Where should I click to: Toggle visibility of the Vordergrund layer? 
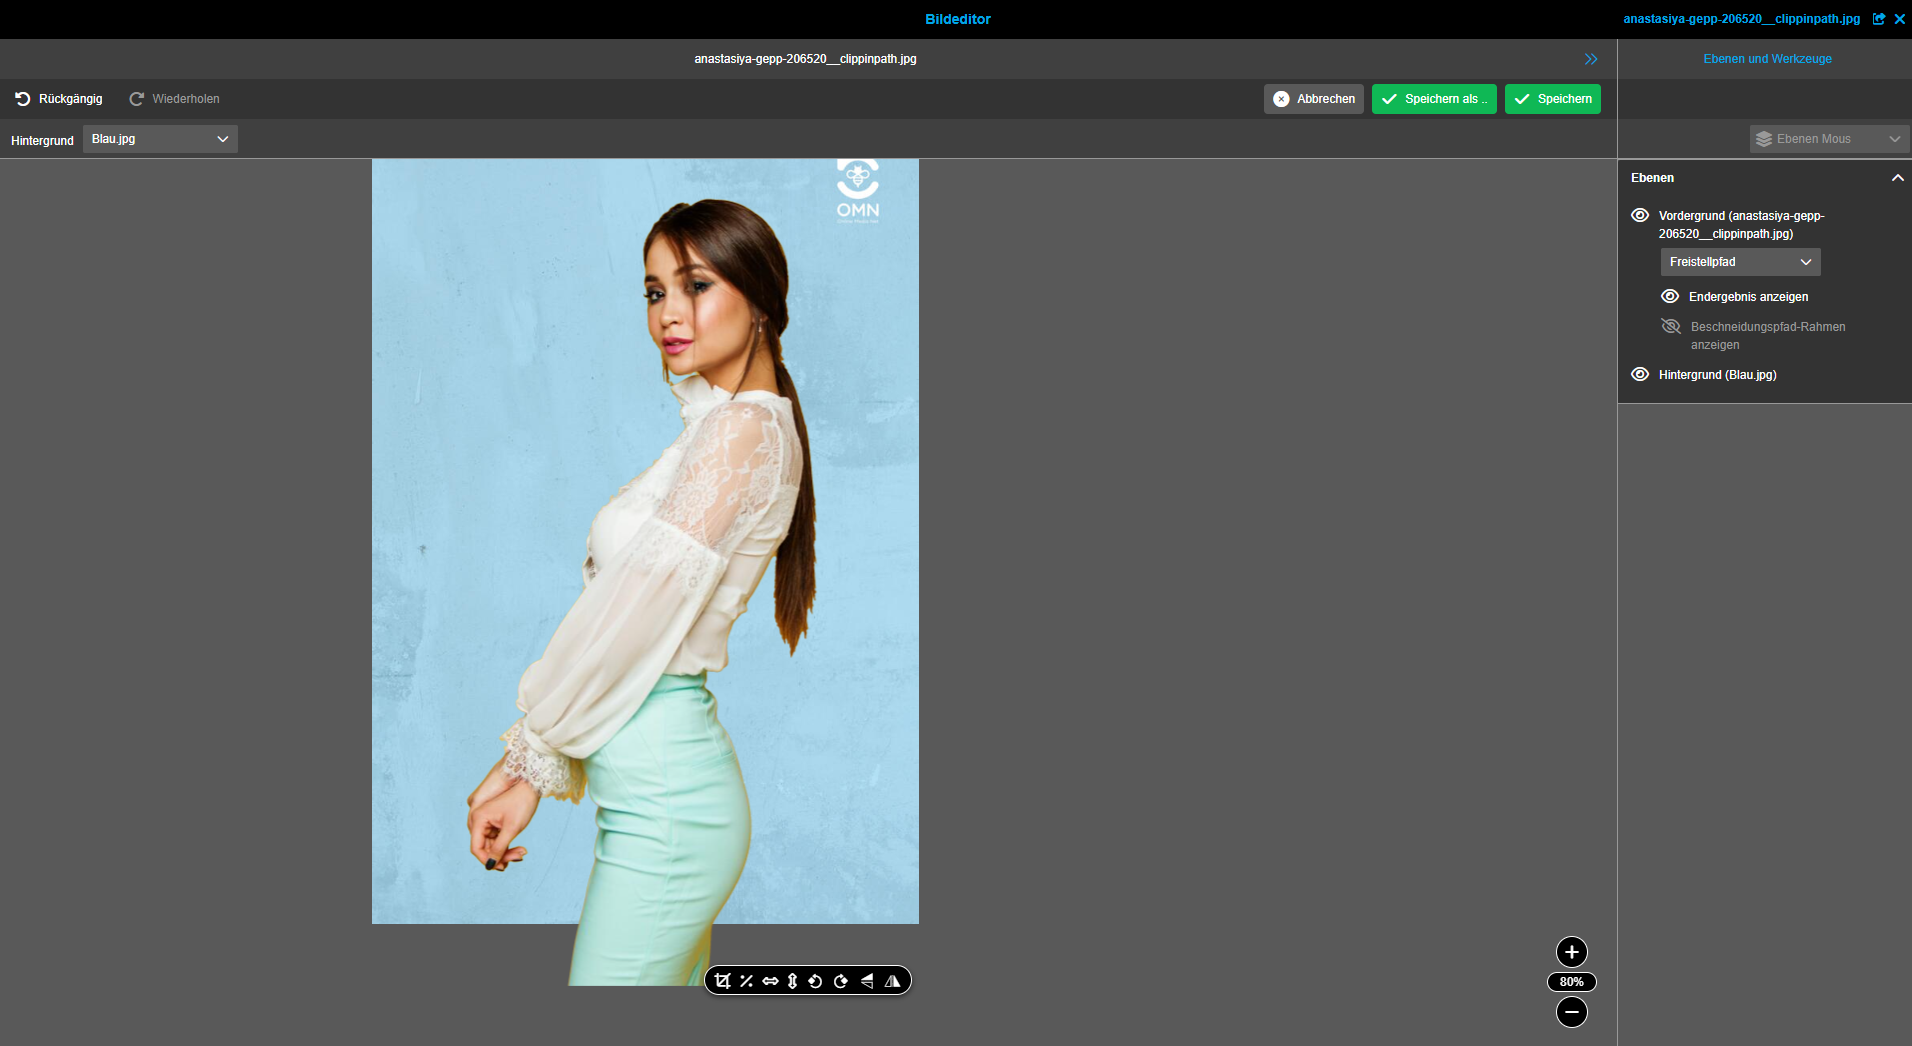pyautogui.click(x=1640, y=215)
